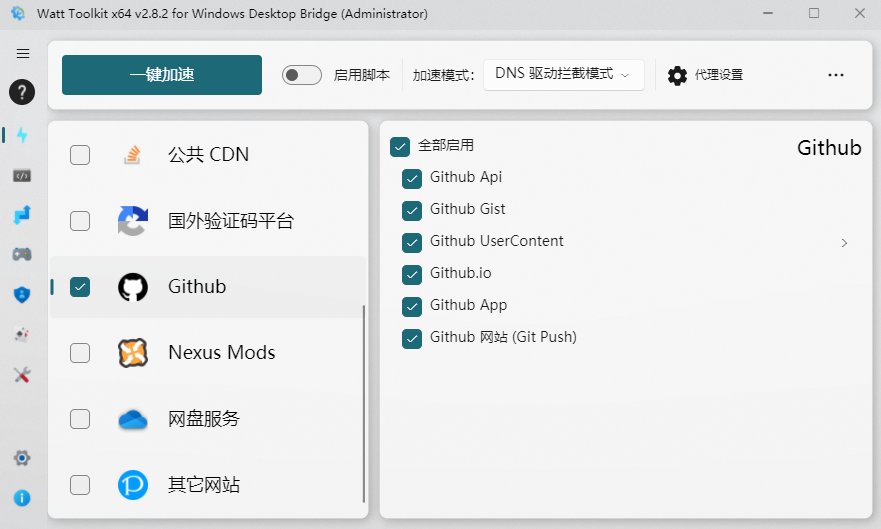
Task: Open the three-dots more options menu
Action: (x=836, y=75)
